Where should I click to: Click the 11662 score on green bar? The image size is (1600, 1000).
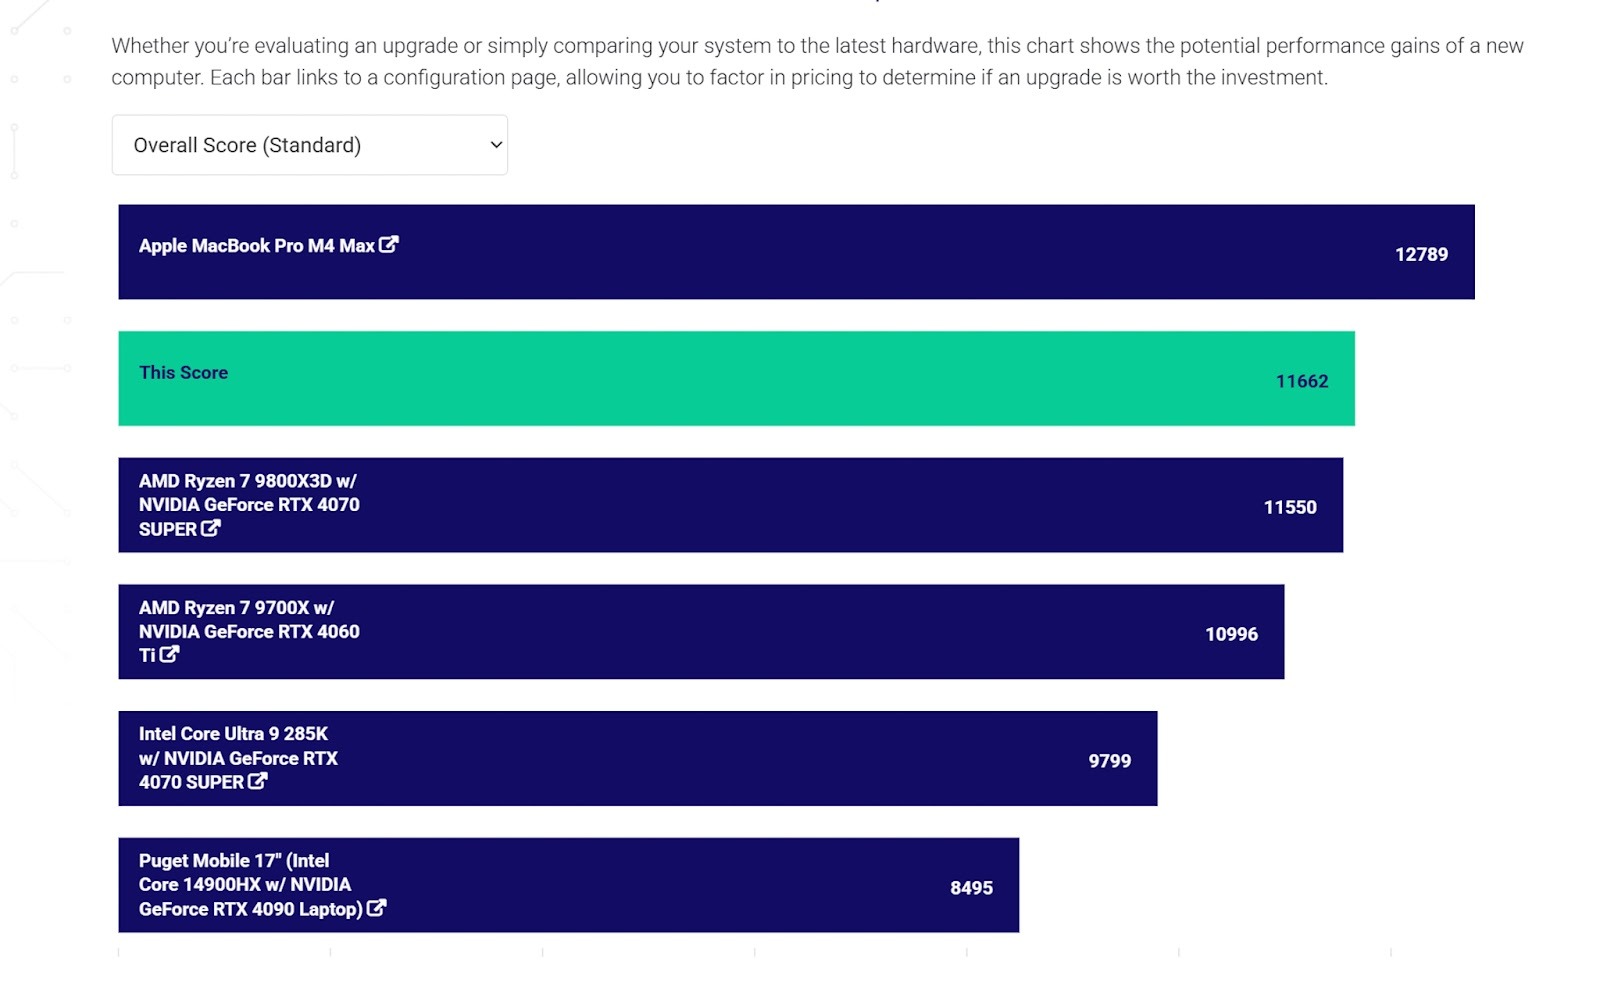point(1301,381)
